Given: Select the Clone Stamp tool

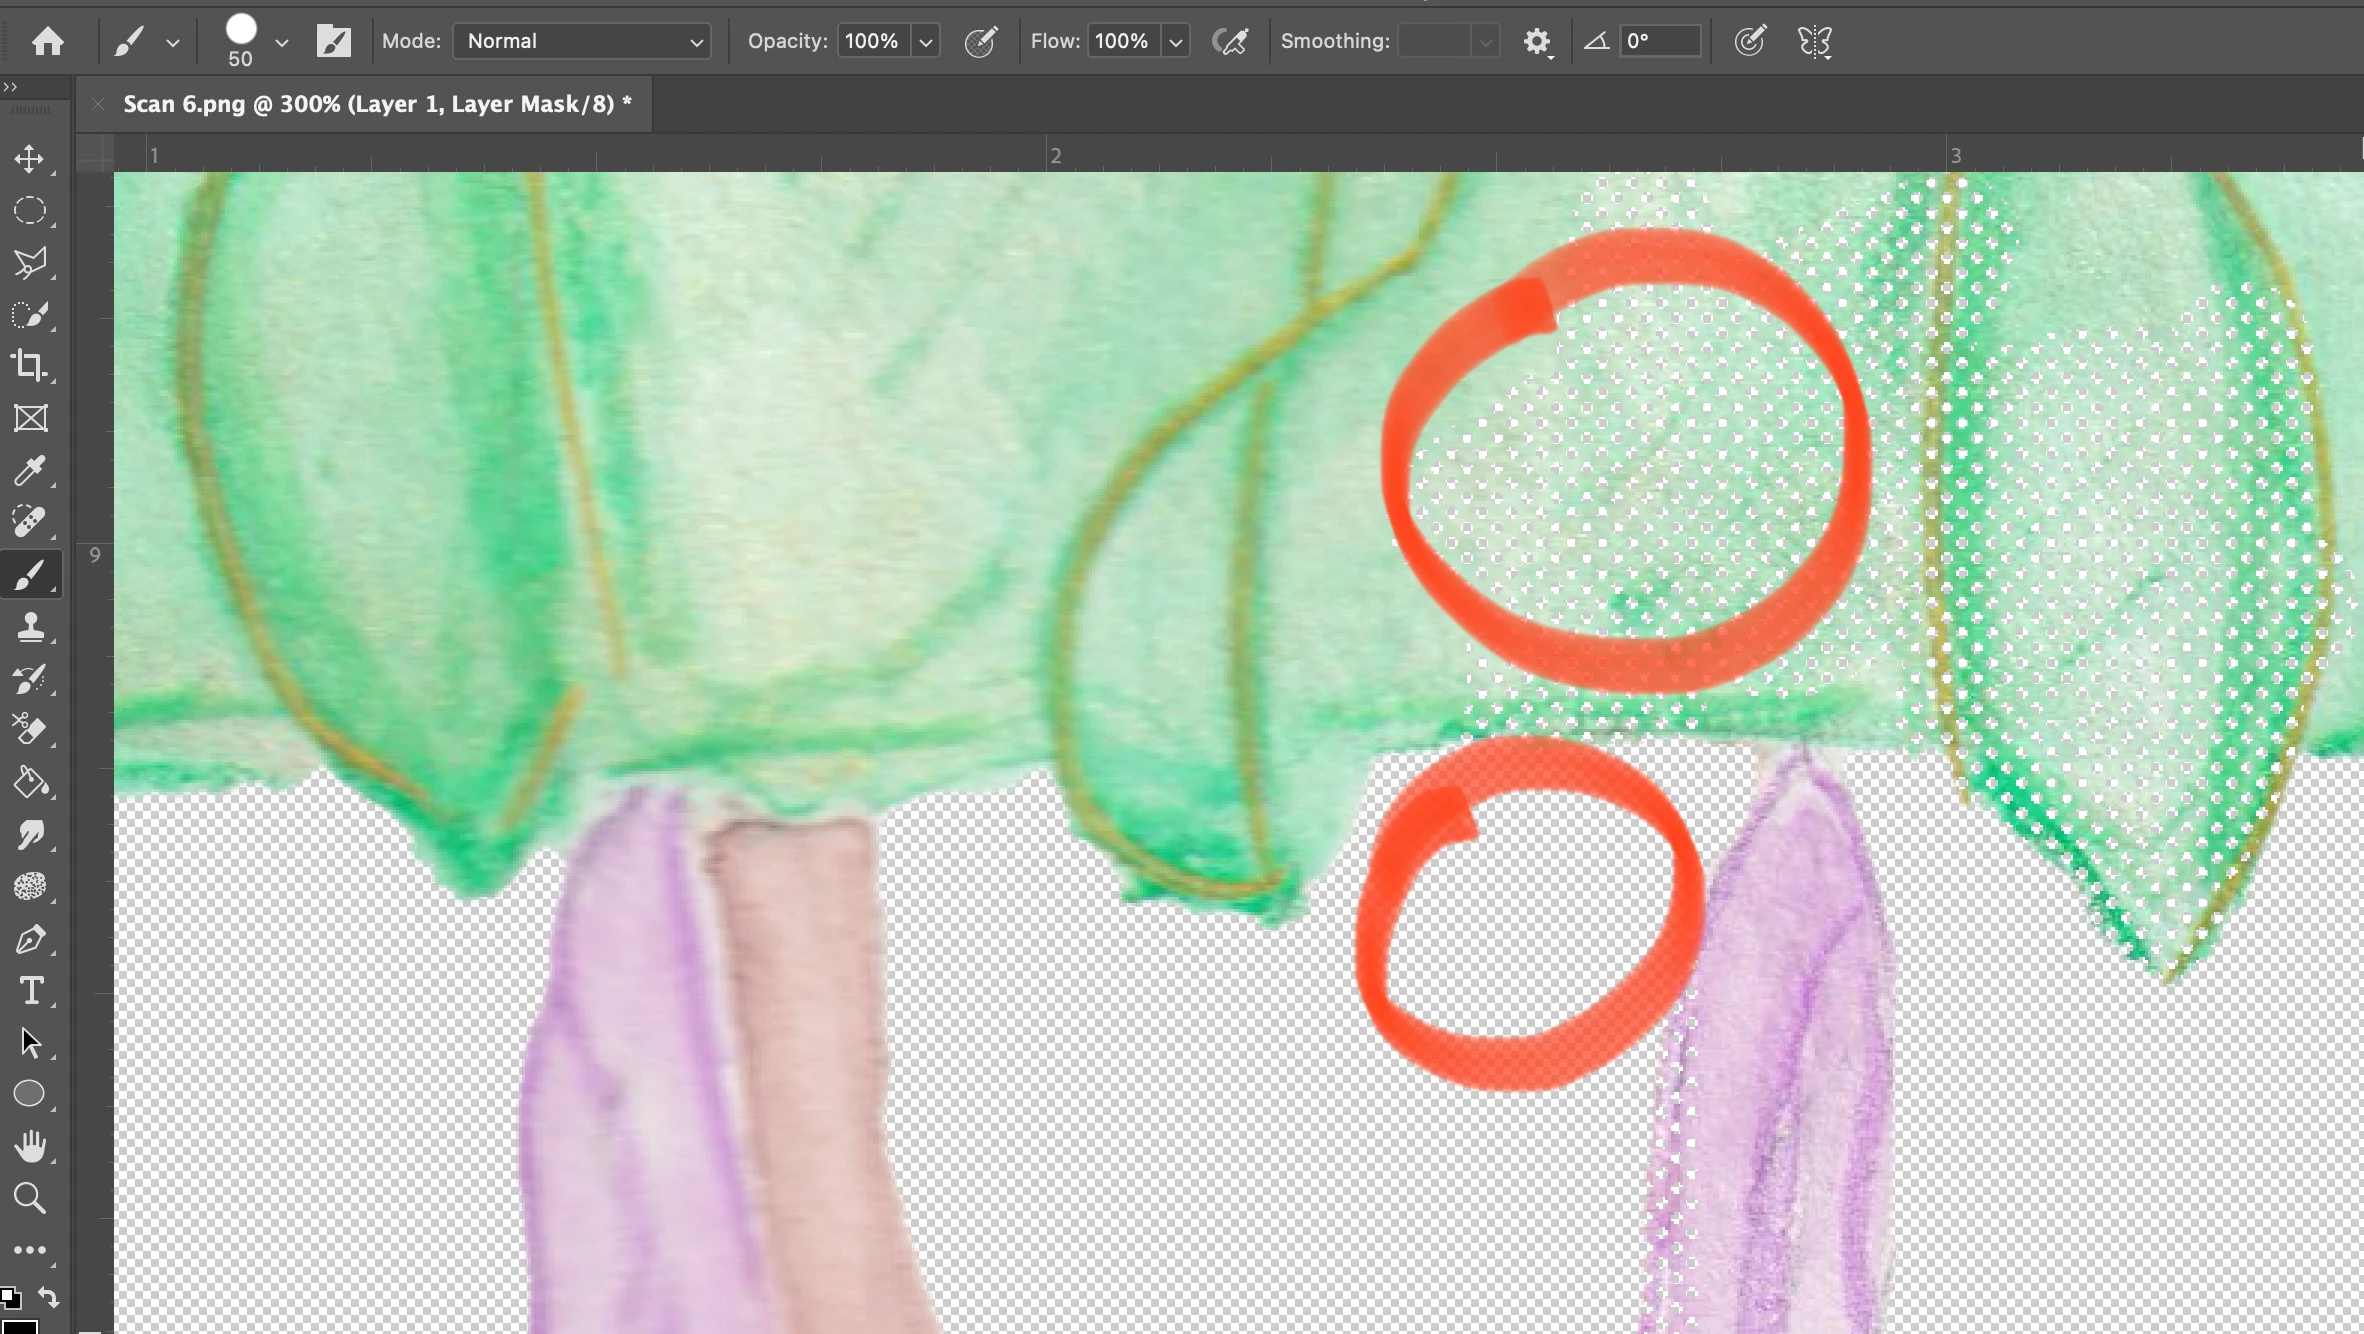Looking at the screenshot, I should pyautogui.click(x=29, y=627).
